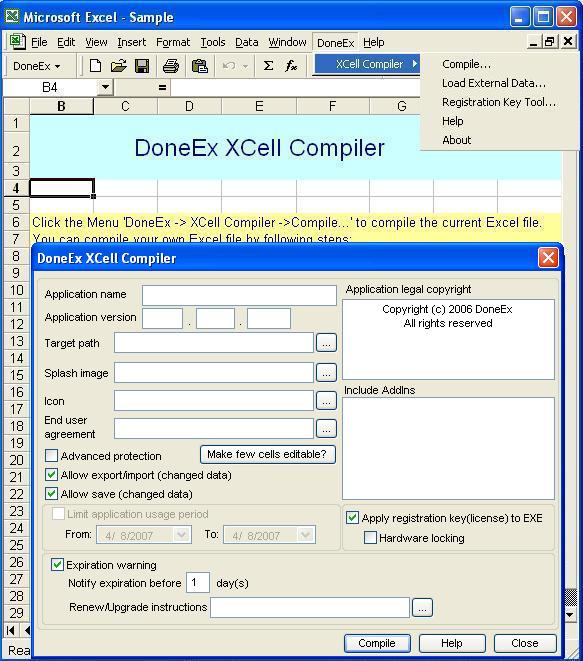Browse for Target path with ... button
583x661 pixels.
click(x=326, y=342)
